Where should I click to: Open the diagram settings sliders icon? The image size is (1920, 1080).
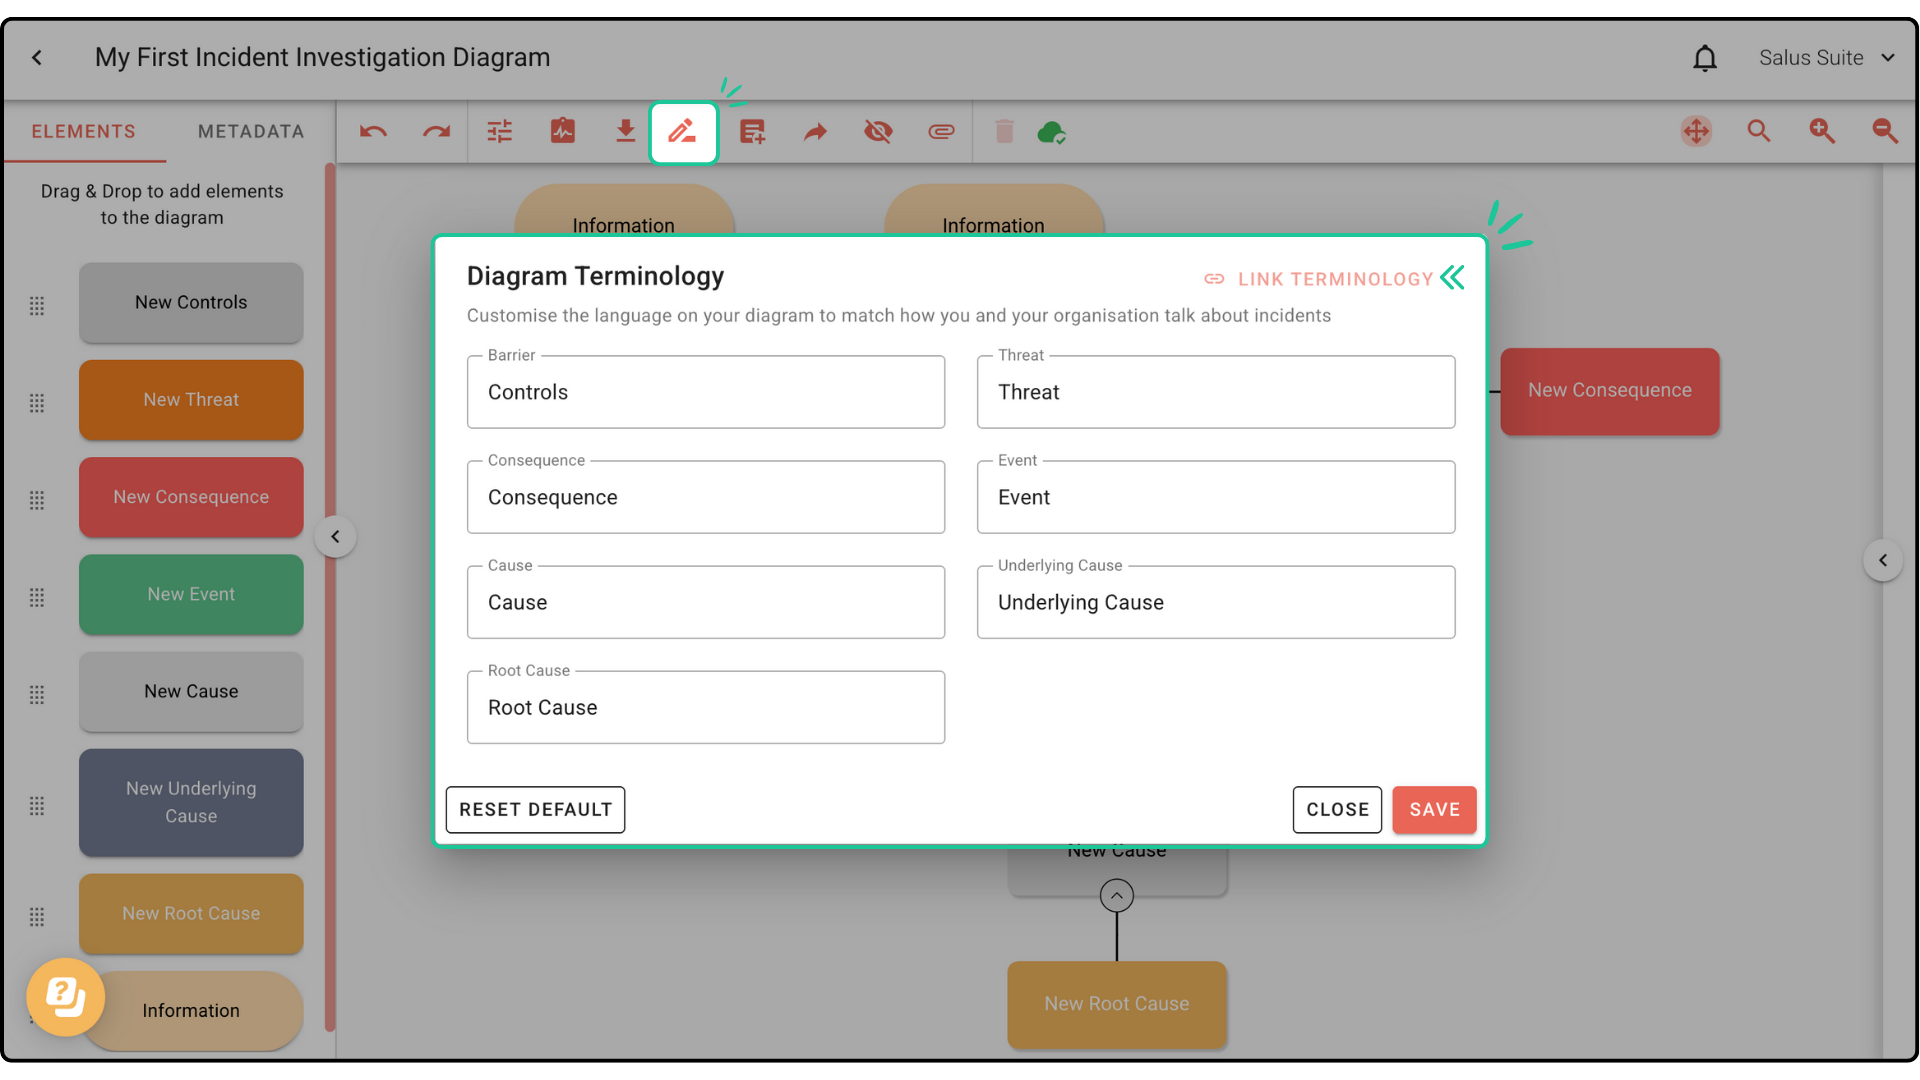coord(499,132)
